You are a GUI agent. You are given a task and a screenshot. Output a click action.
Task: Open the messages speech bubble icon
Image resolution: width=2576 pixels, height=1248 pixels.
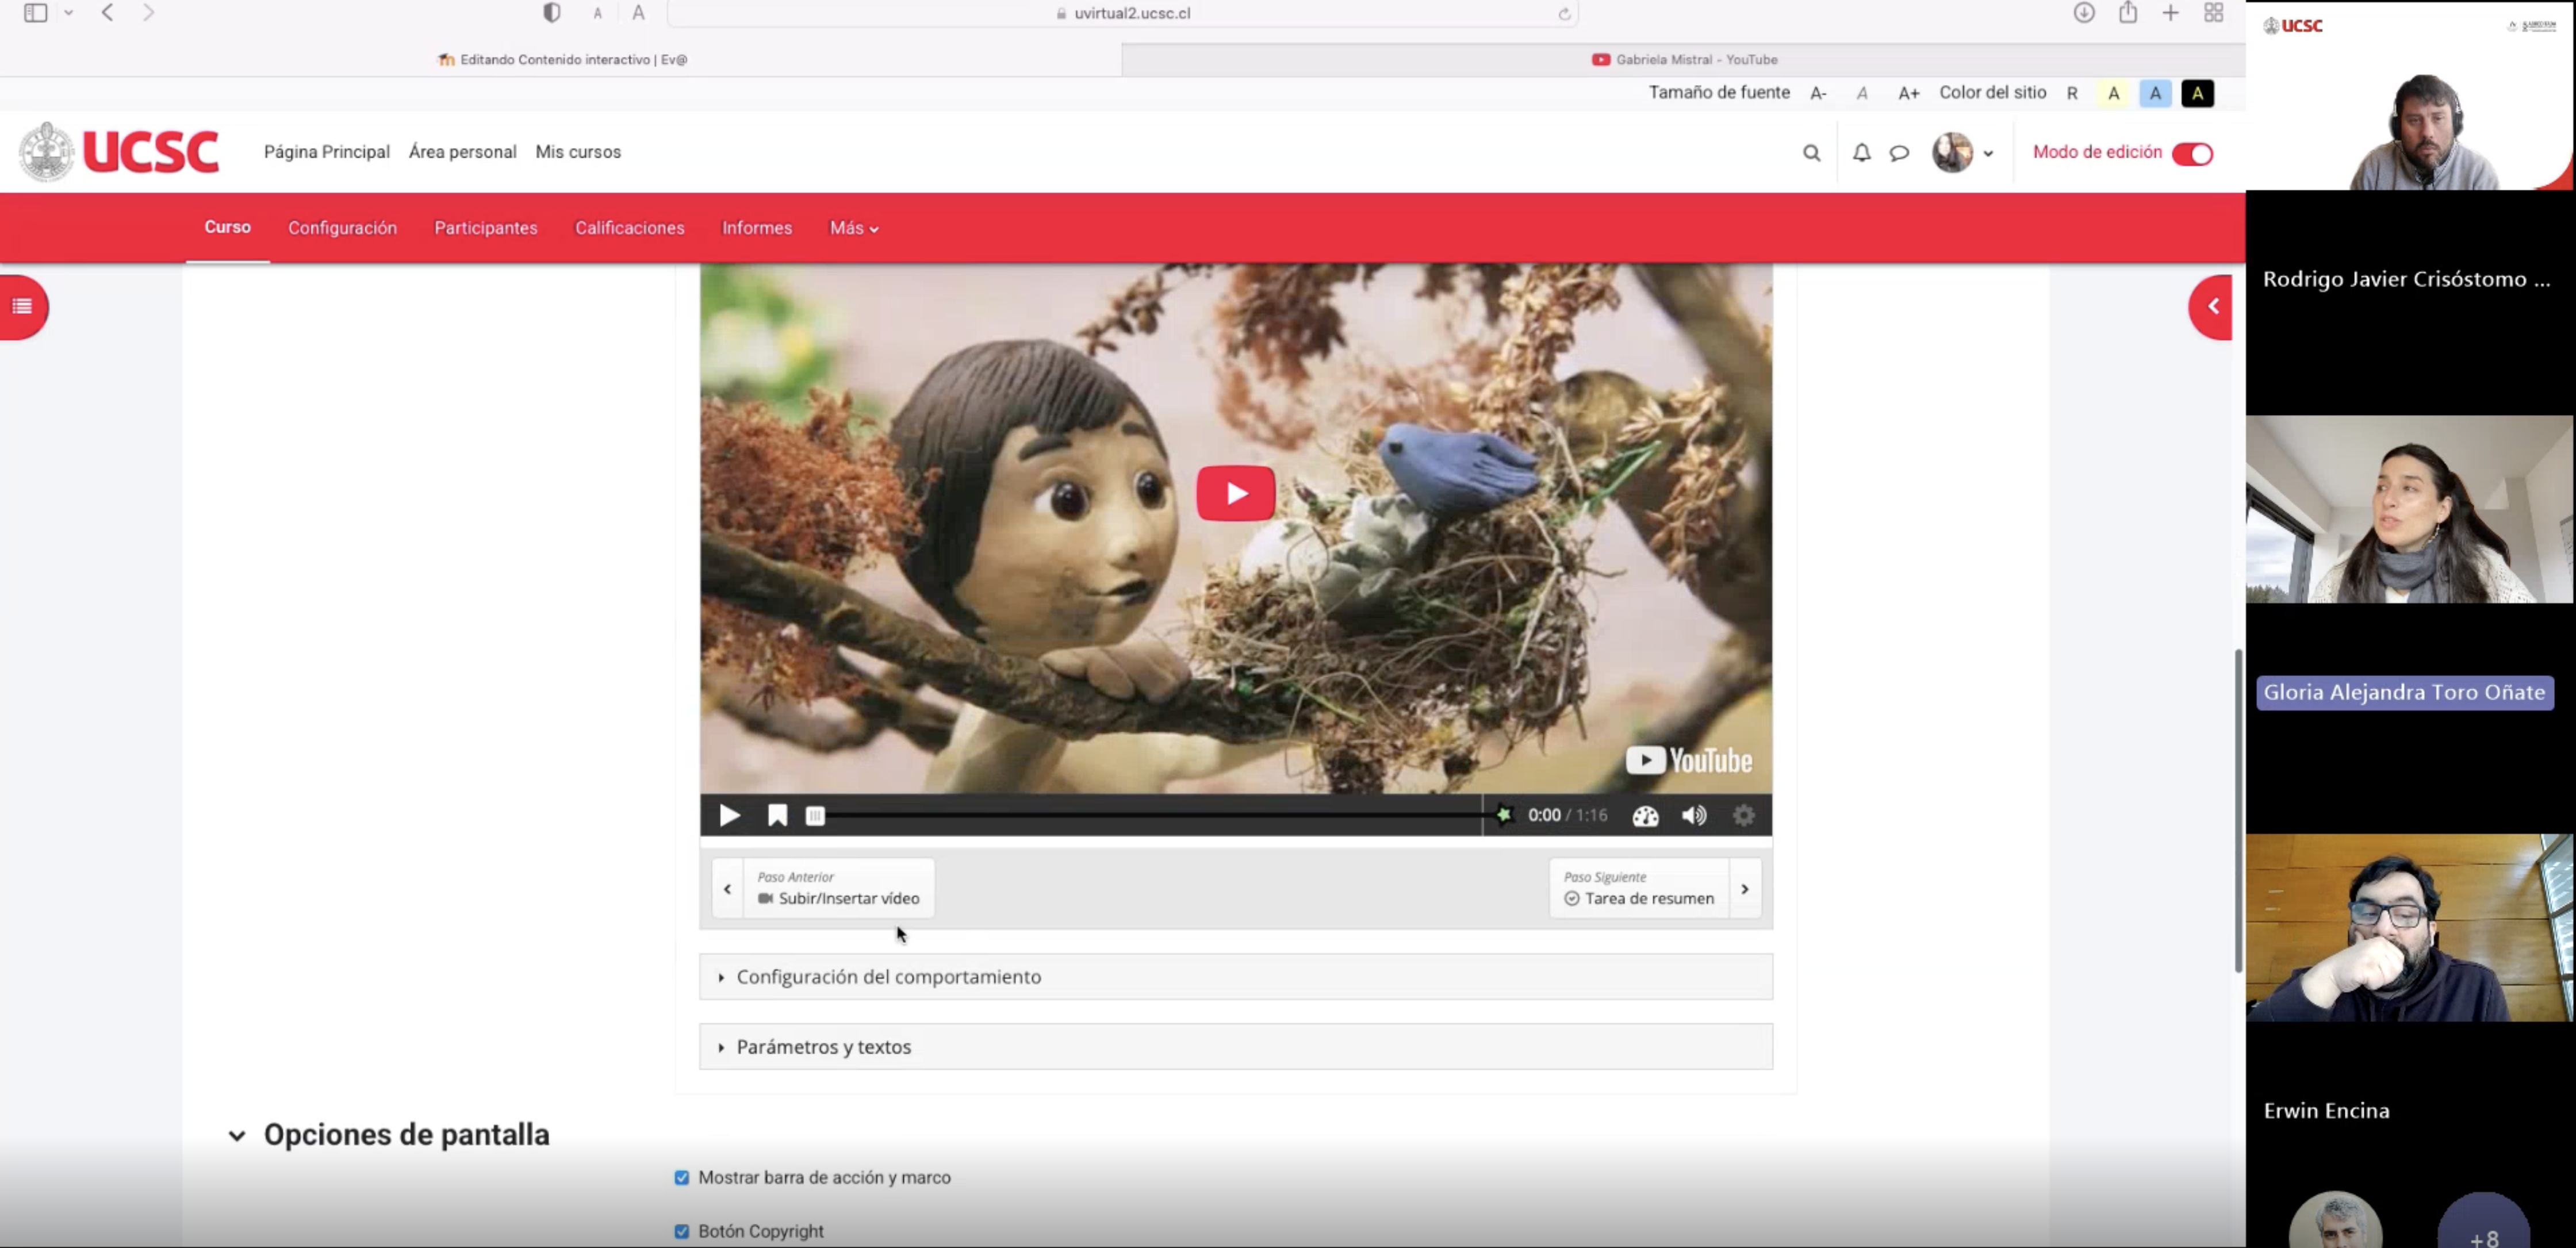click(x=1899, y=153)
